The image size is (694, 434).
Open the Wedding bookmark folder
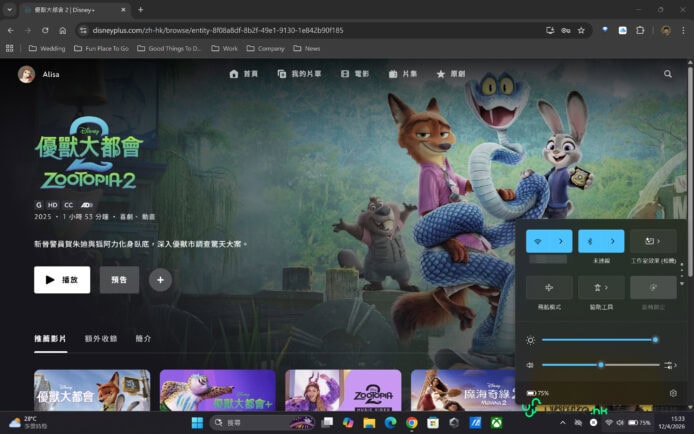click(47, 48)
